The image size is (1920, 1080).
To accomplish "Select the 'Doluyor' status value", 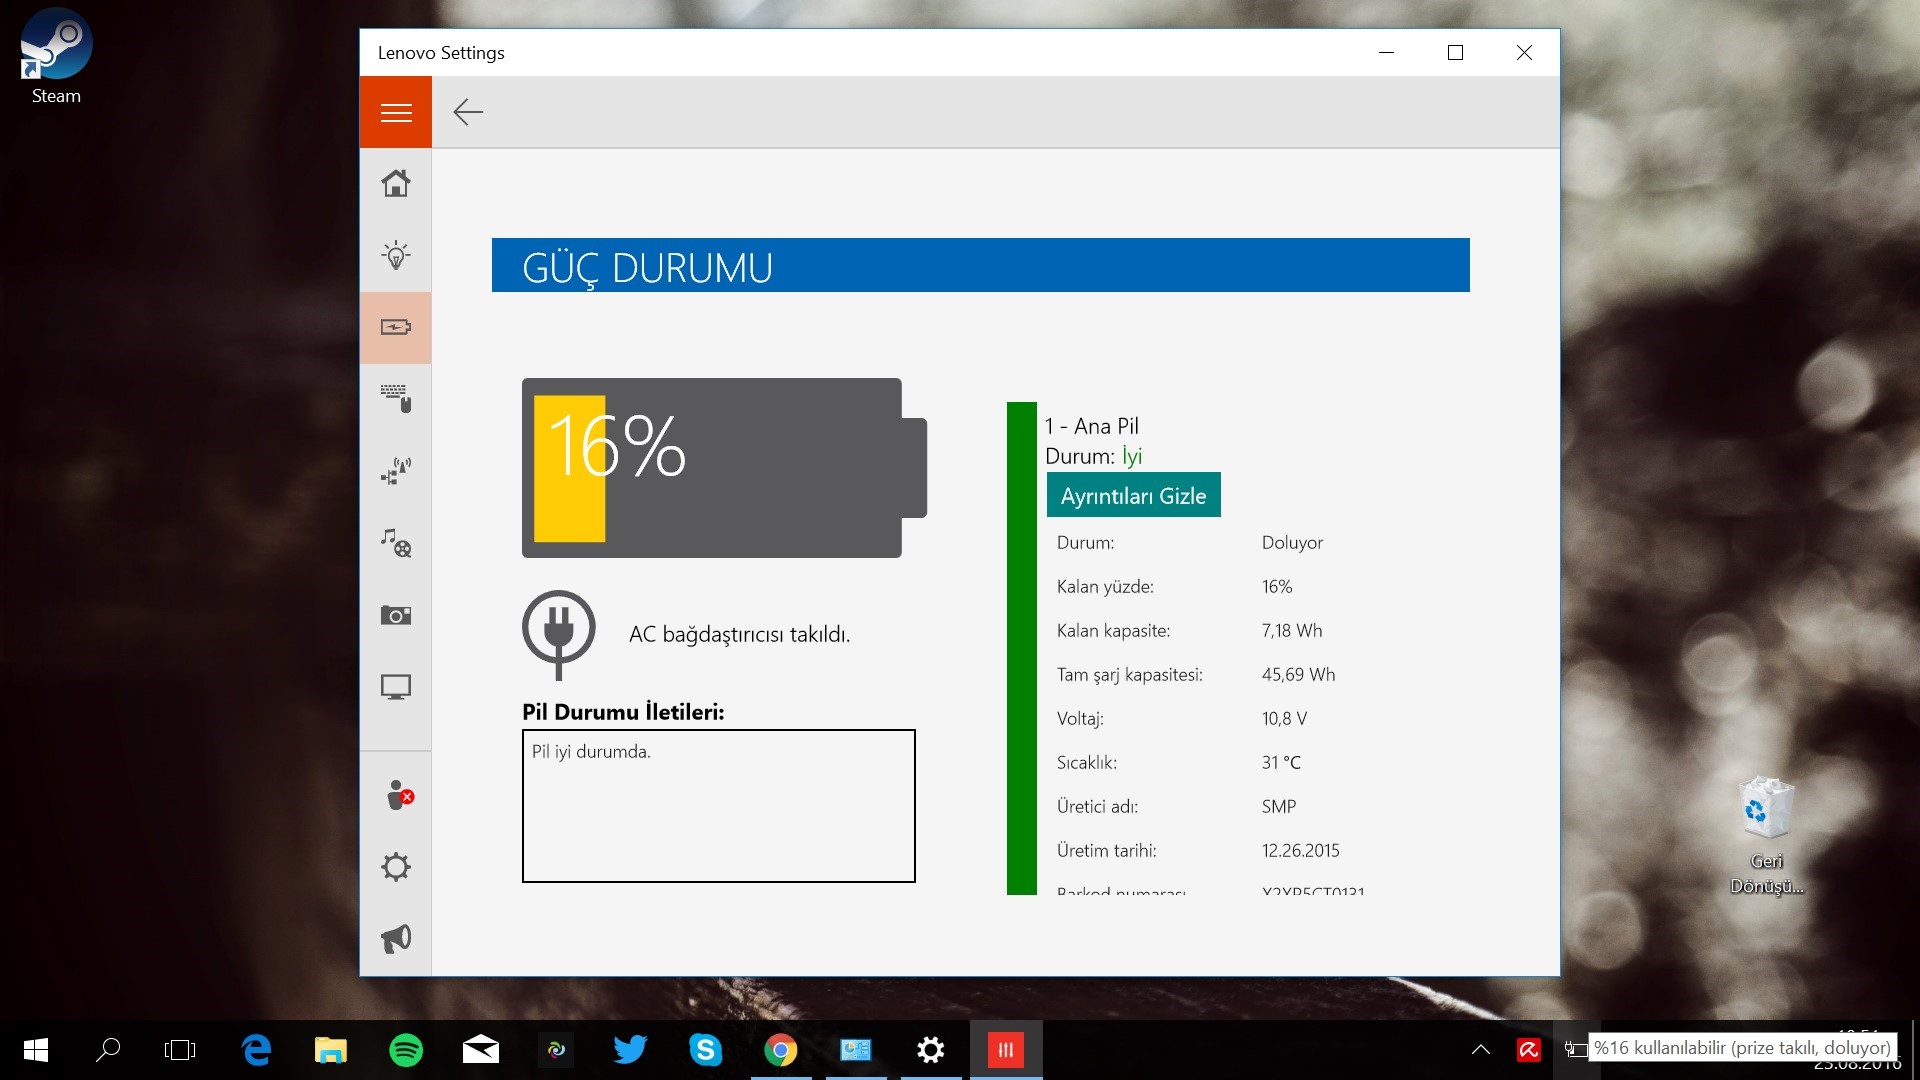I will tap(1292, 543).
